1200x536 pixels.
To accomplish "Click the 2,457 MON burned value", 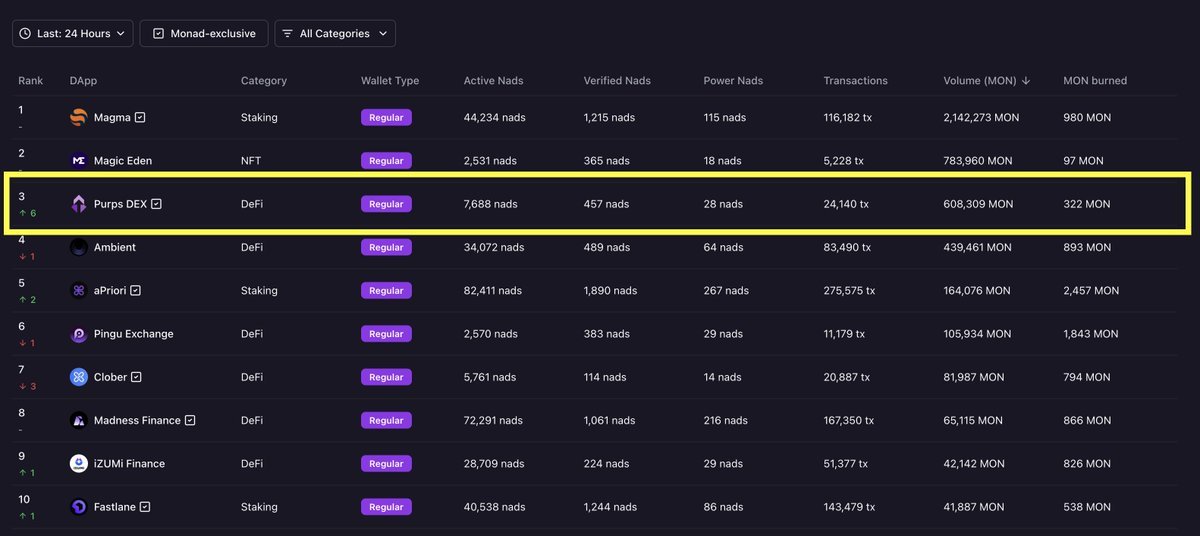I will coord(1091,290).
